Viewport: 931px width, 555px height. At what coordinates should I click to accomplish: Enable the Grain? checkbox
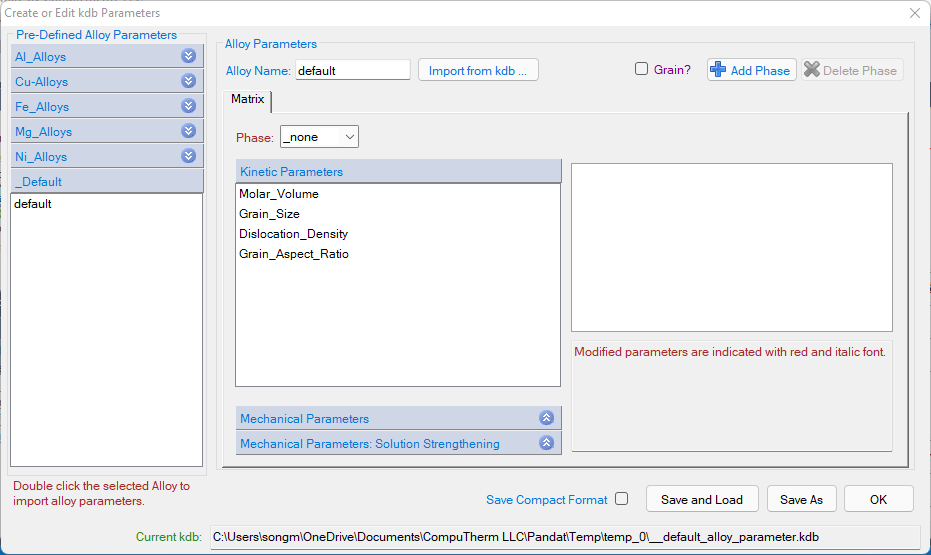point(642,70)
